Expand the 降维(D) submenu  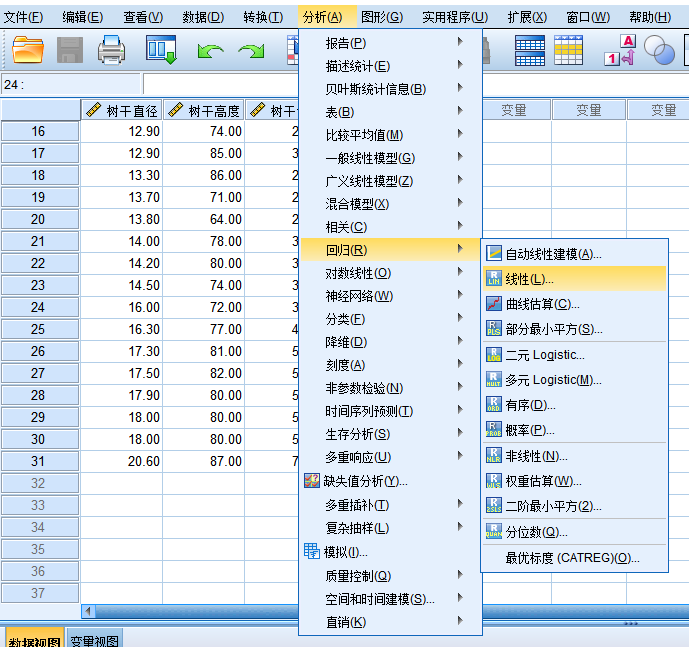(390, 342)
